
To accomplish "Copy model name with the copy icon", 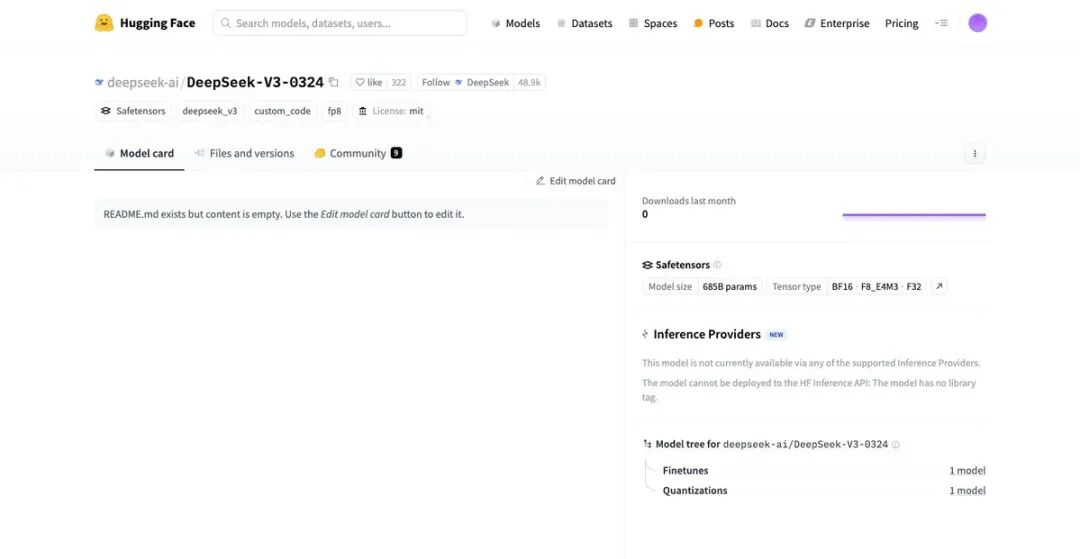I will tap(334, 83).
